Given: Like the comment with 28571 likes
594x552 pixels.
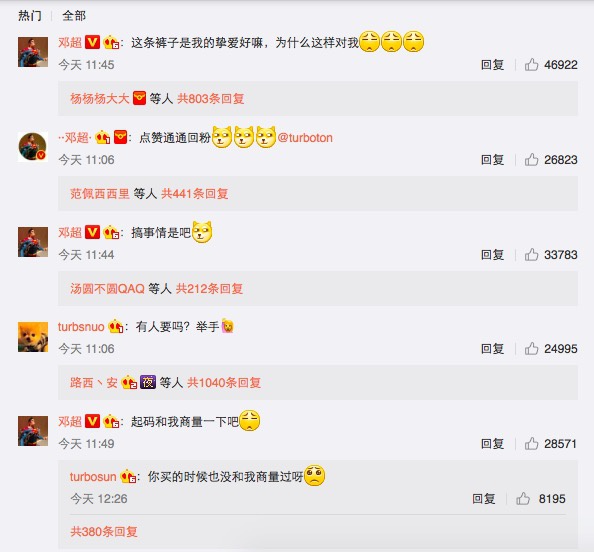Looking at the screenshot, I should pos(531,444).
